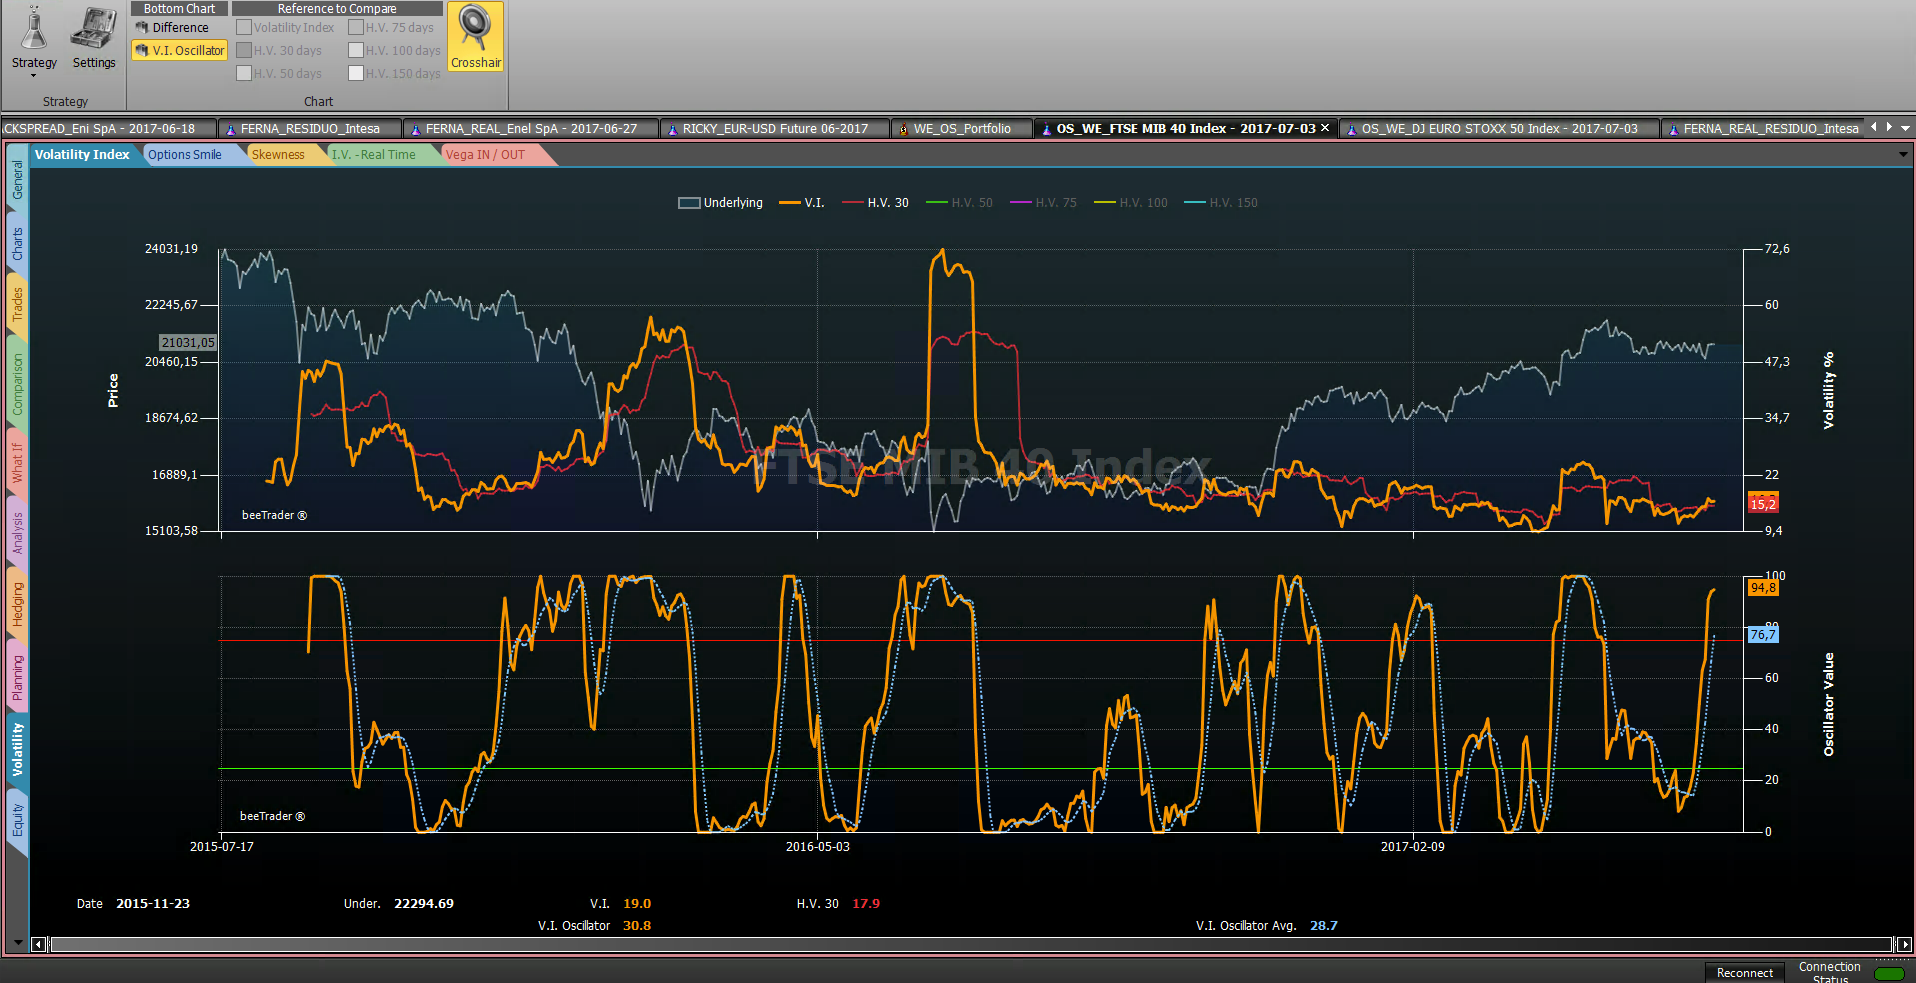The height and width of the screenshot is (983, 1916).
Task: Click the horizontal scrollbar at the bottom
Action: coord(972,944)
